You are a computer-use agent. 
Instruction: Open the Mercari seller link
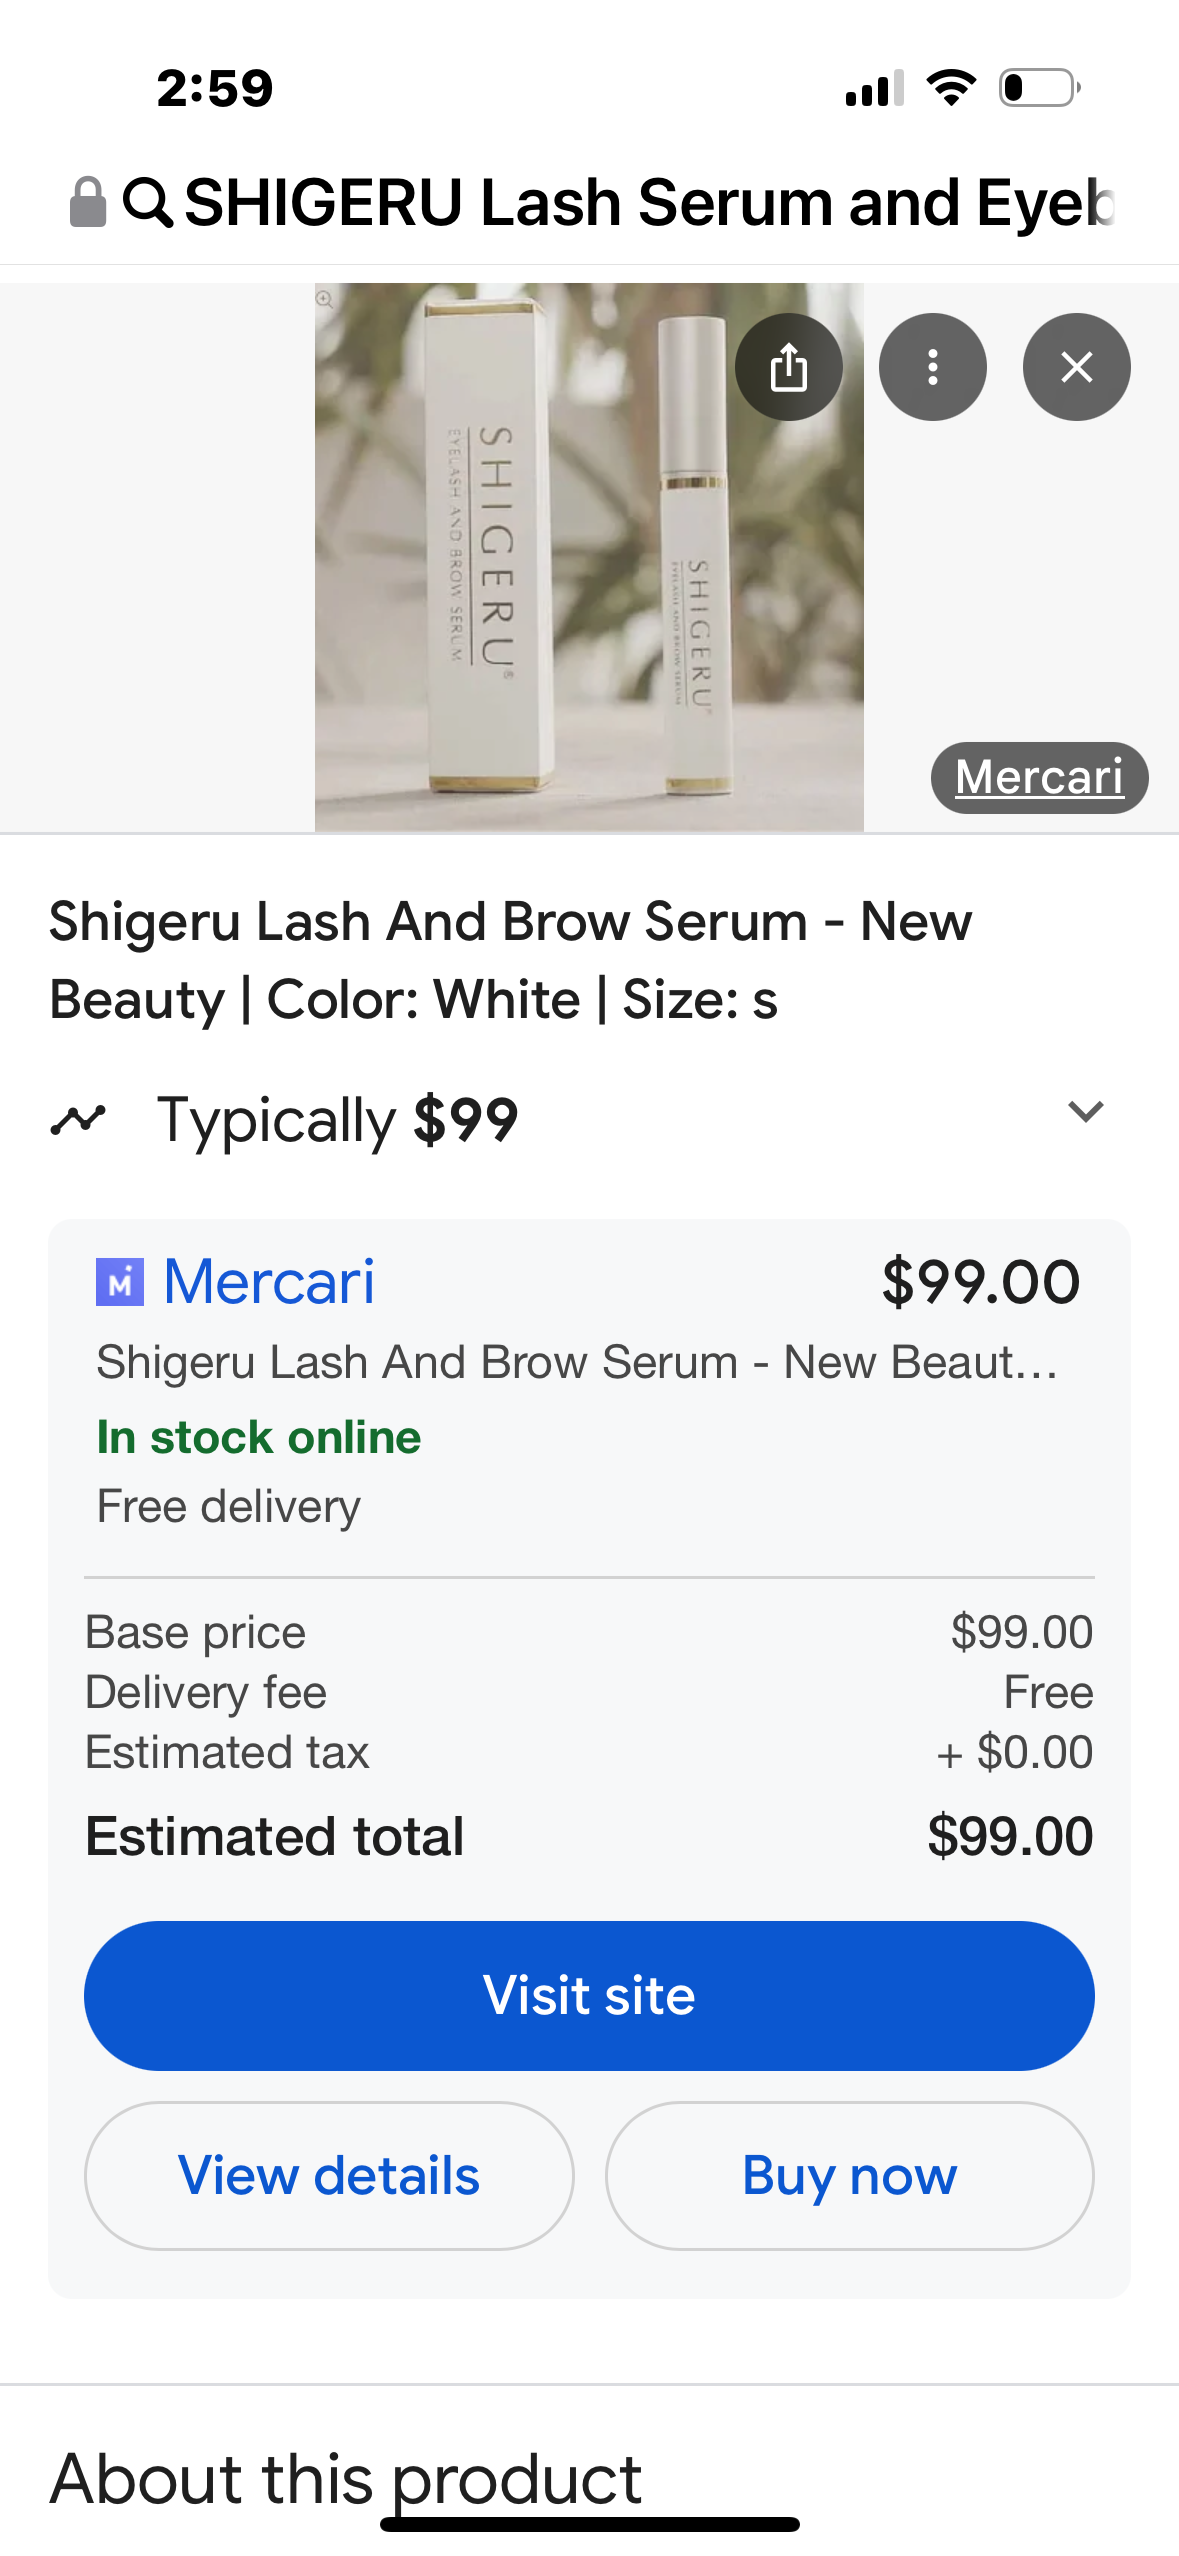pos(269,1282)
